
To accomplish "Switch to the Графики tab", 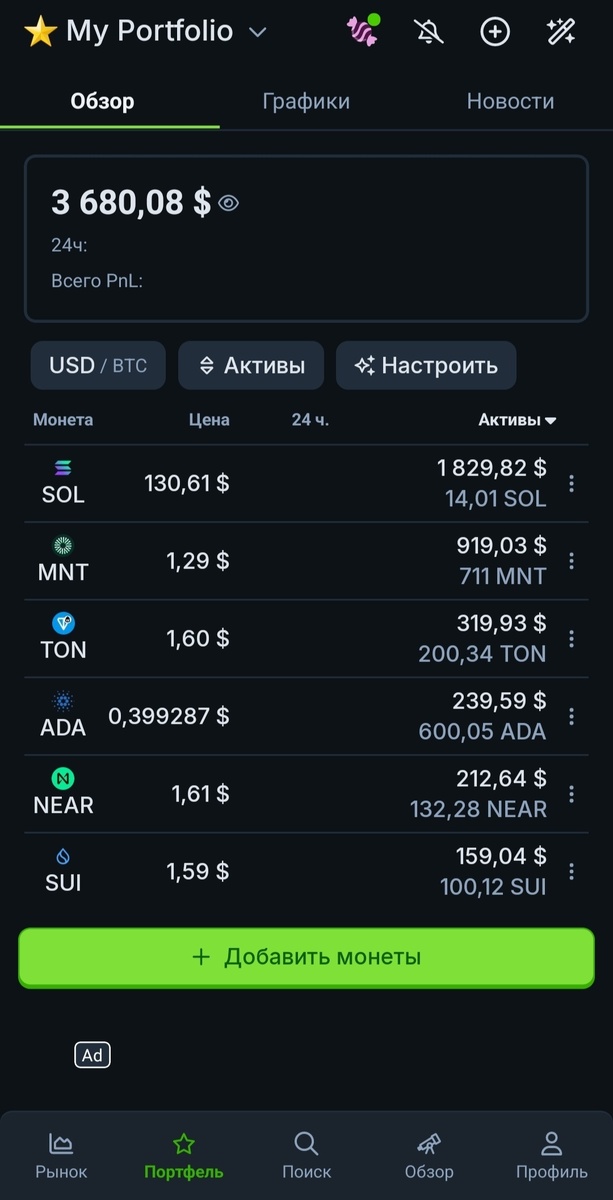I will tap(306, 100).
